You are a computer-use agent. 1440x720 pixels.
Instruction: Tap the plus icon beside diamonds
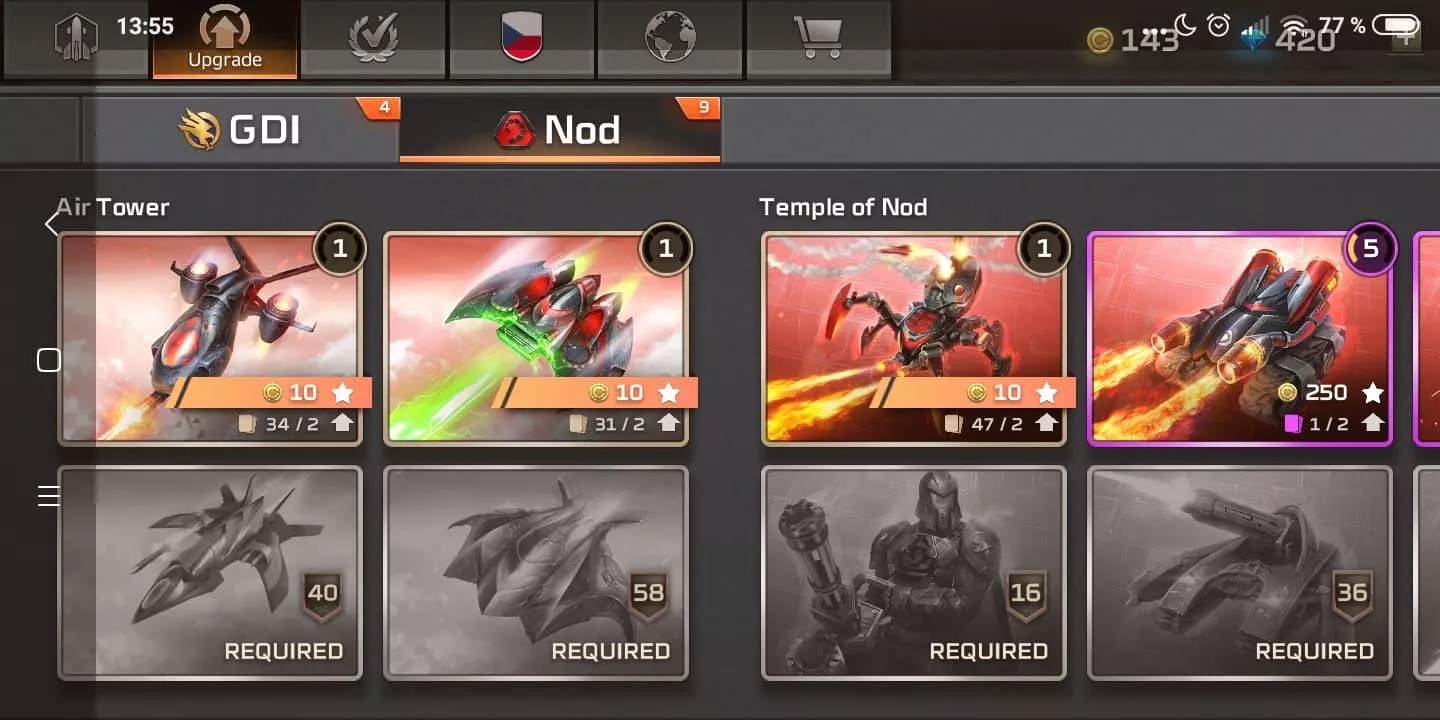click(1407, 40)
